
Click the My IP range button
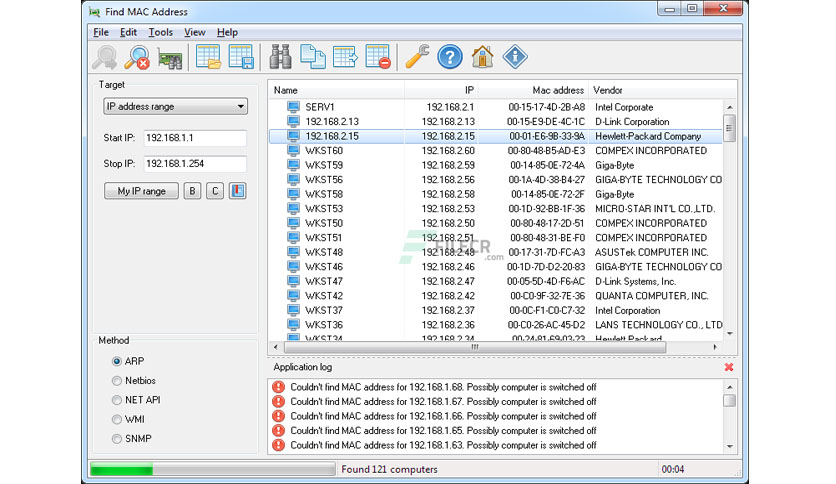coord(141,191)
